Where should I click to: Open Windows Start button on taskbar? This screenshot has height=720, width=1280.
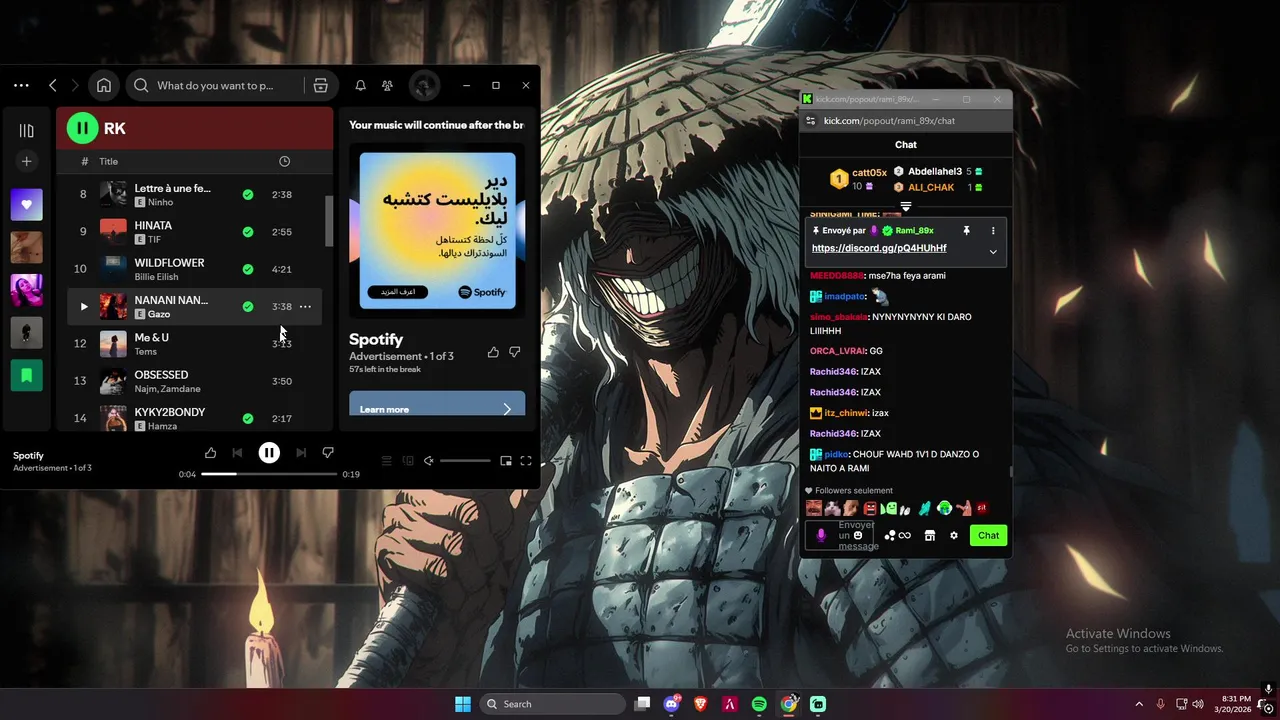coord(463,704)
